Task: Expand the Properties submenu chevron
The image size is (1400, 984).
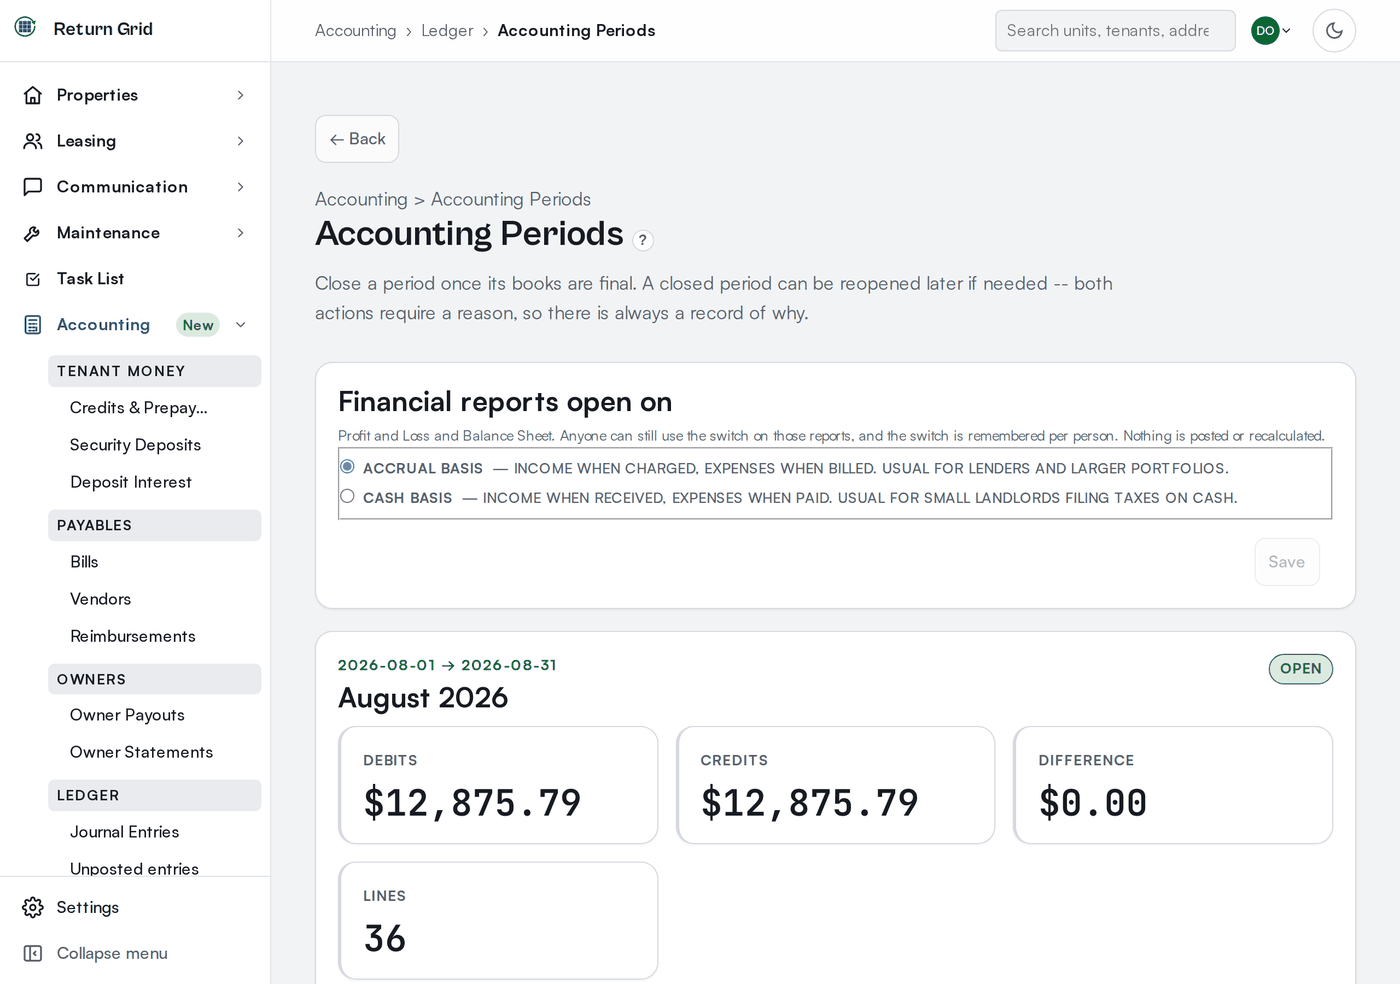Action: pyautogui.click(x=240, y=95)
